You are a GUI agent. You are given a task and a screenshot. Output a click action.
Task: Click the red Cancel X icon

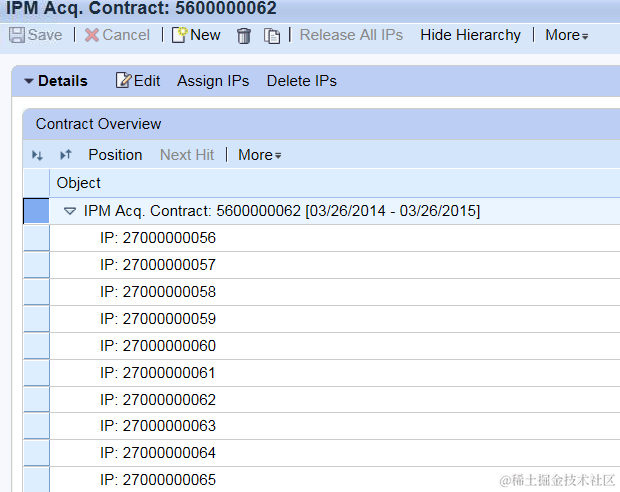tap(92, 35)
